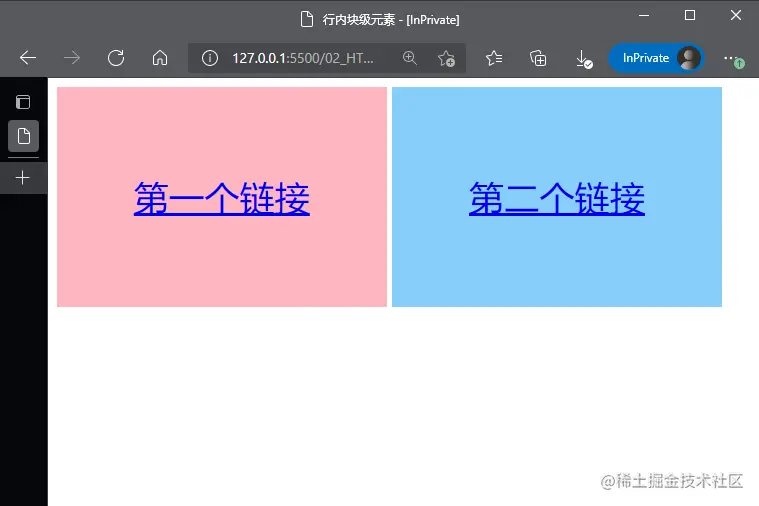Image resolution: width=759 pixels, height=506 pixels.
Task: Reload the current page
Action: (116, 58)
